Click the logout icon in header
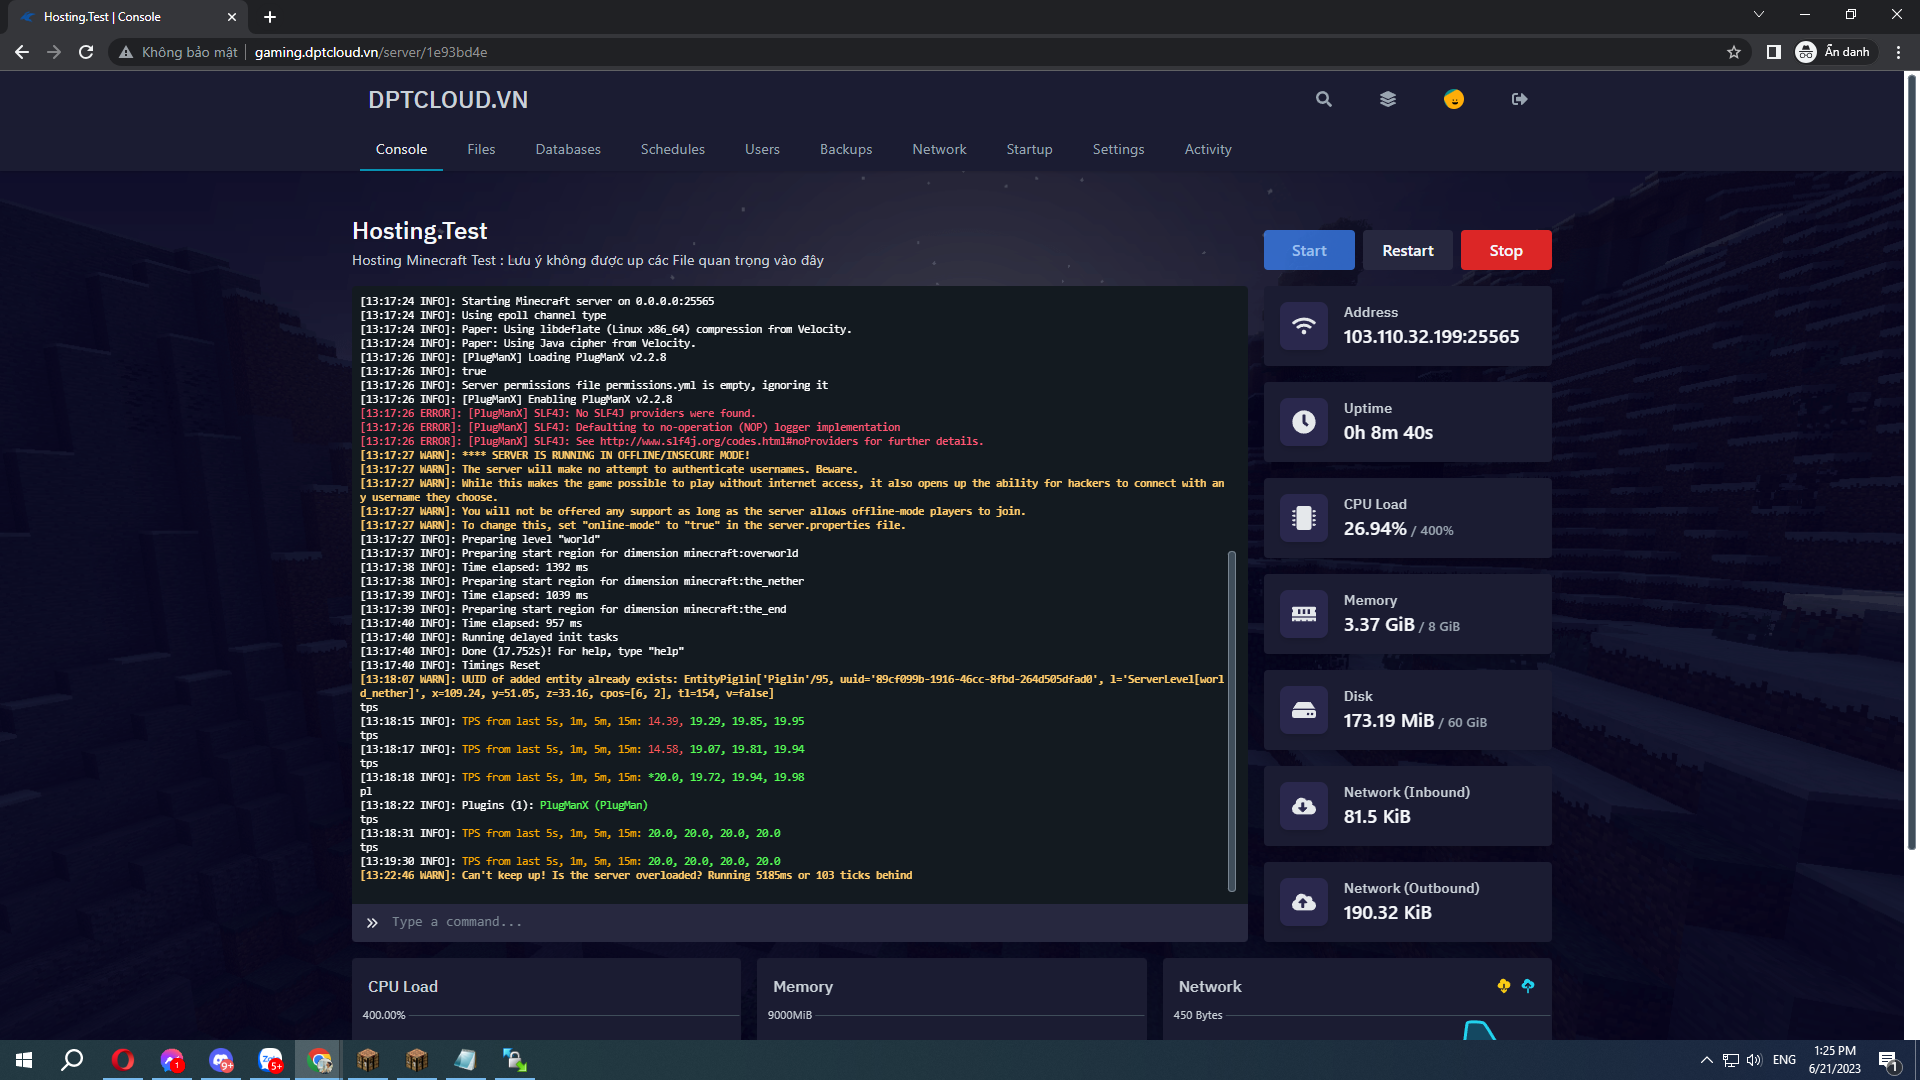Viewport: 1920px width, 1080px height. point(1519,99)
